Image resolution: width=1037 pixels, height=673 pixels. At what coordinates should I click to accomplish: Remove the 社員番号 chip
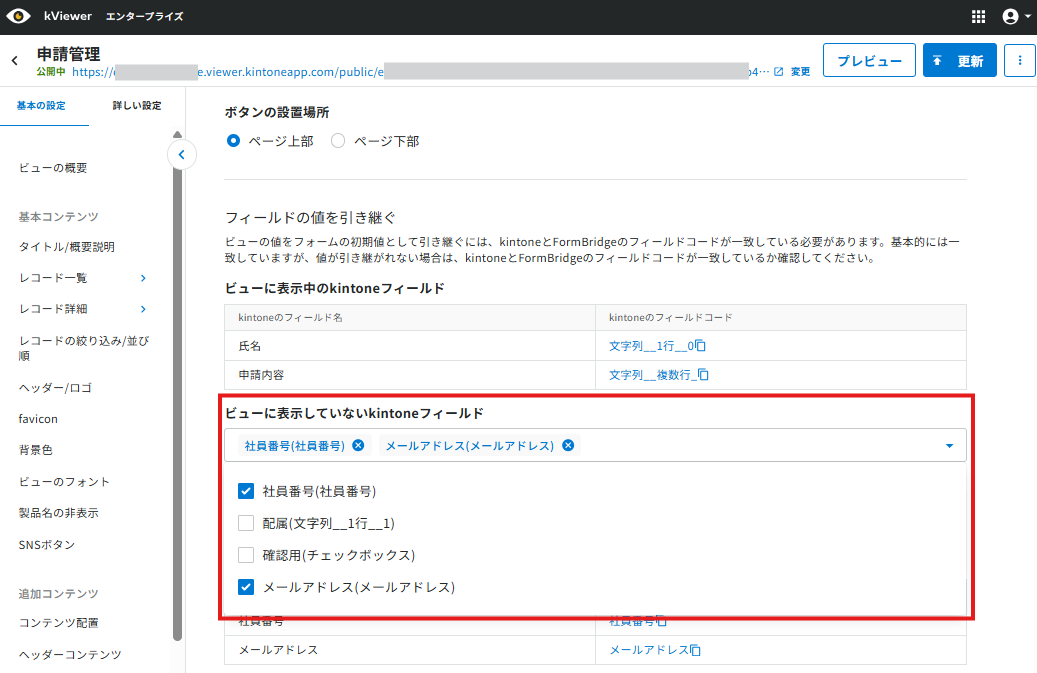358,446
